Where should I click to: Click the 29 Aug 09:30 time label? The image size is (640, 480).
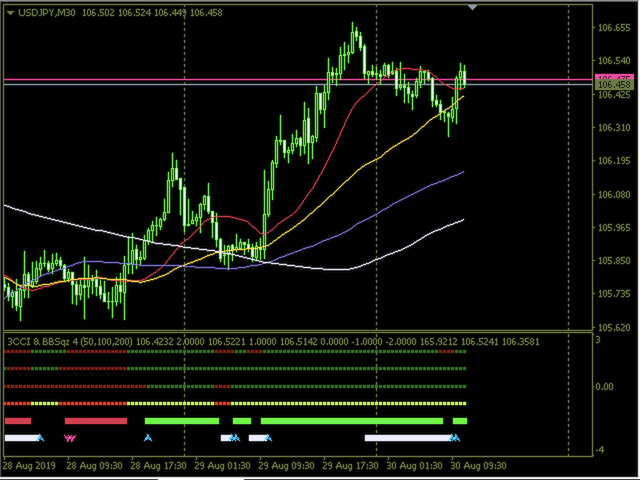coord(287,466)
